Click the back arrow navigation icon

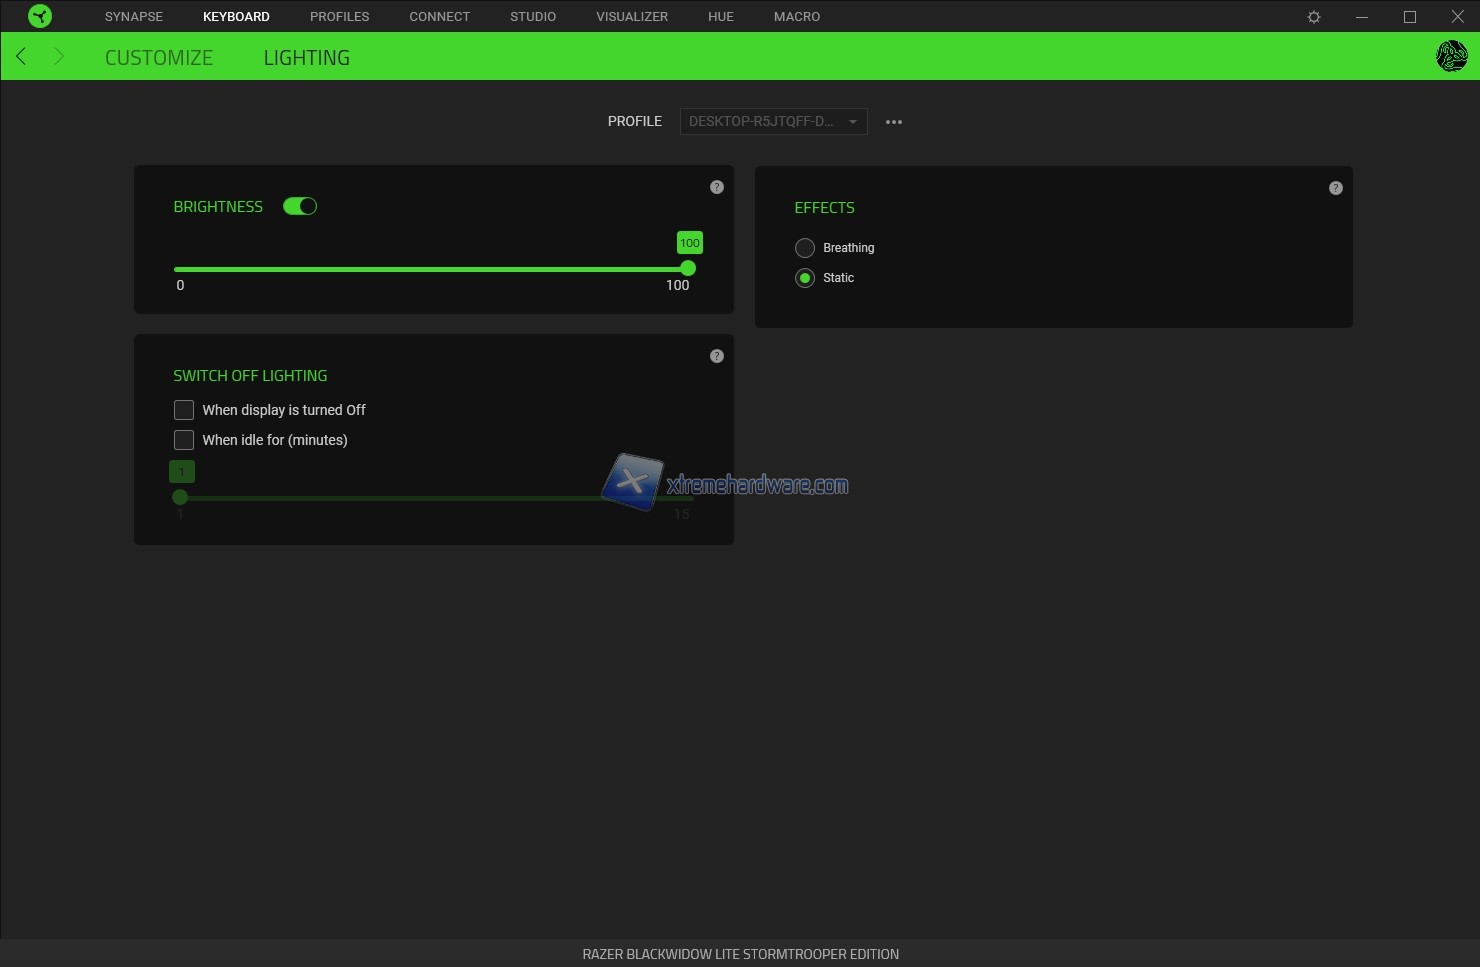tap(21, 57)
